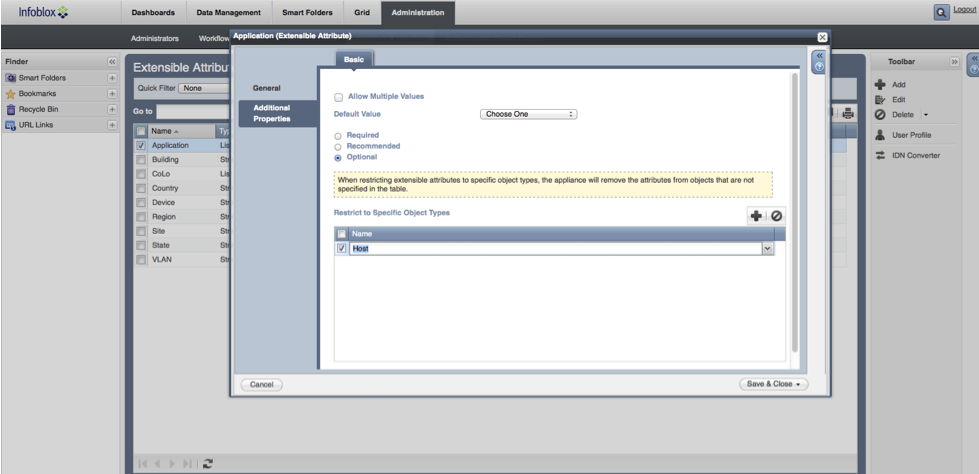The height and width of the screenshot is (474, 979).
Task: Uncheck the Application row checkbox
Action: (141, 146)
